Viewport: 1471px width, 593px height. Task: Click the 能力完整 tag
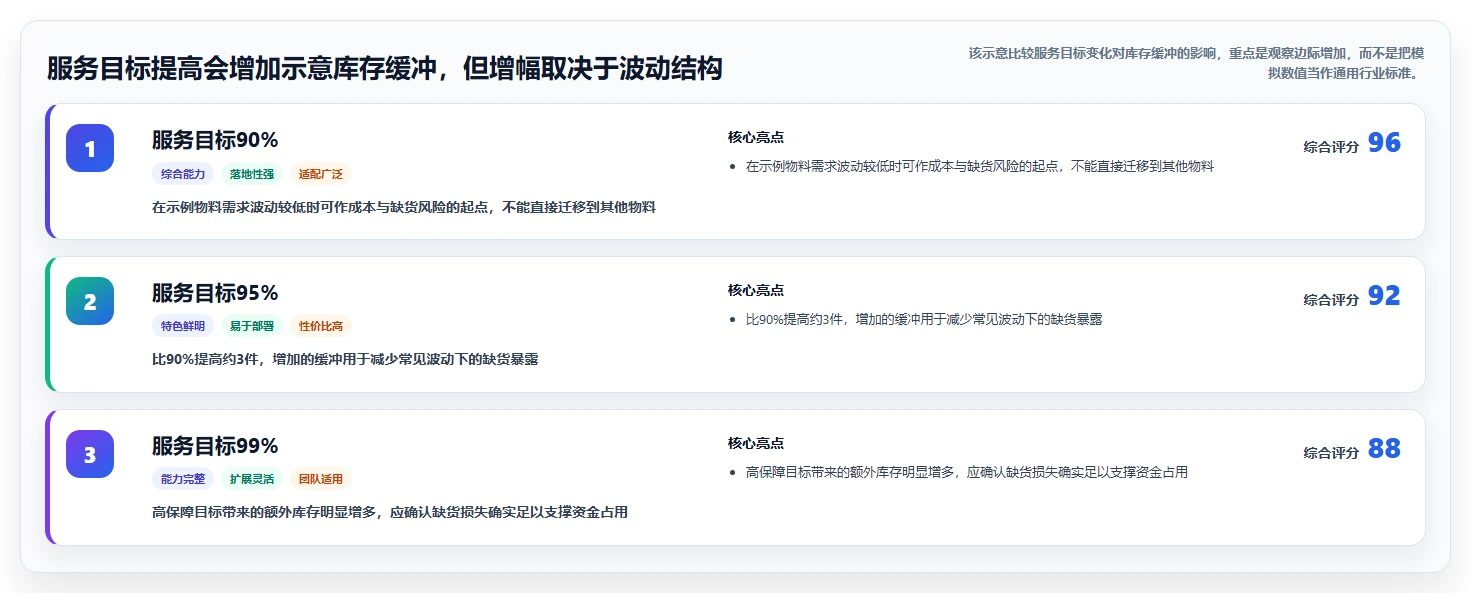183,479
